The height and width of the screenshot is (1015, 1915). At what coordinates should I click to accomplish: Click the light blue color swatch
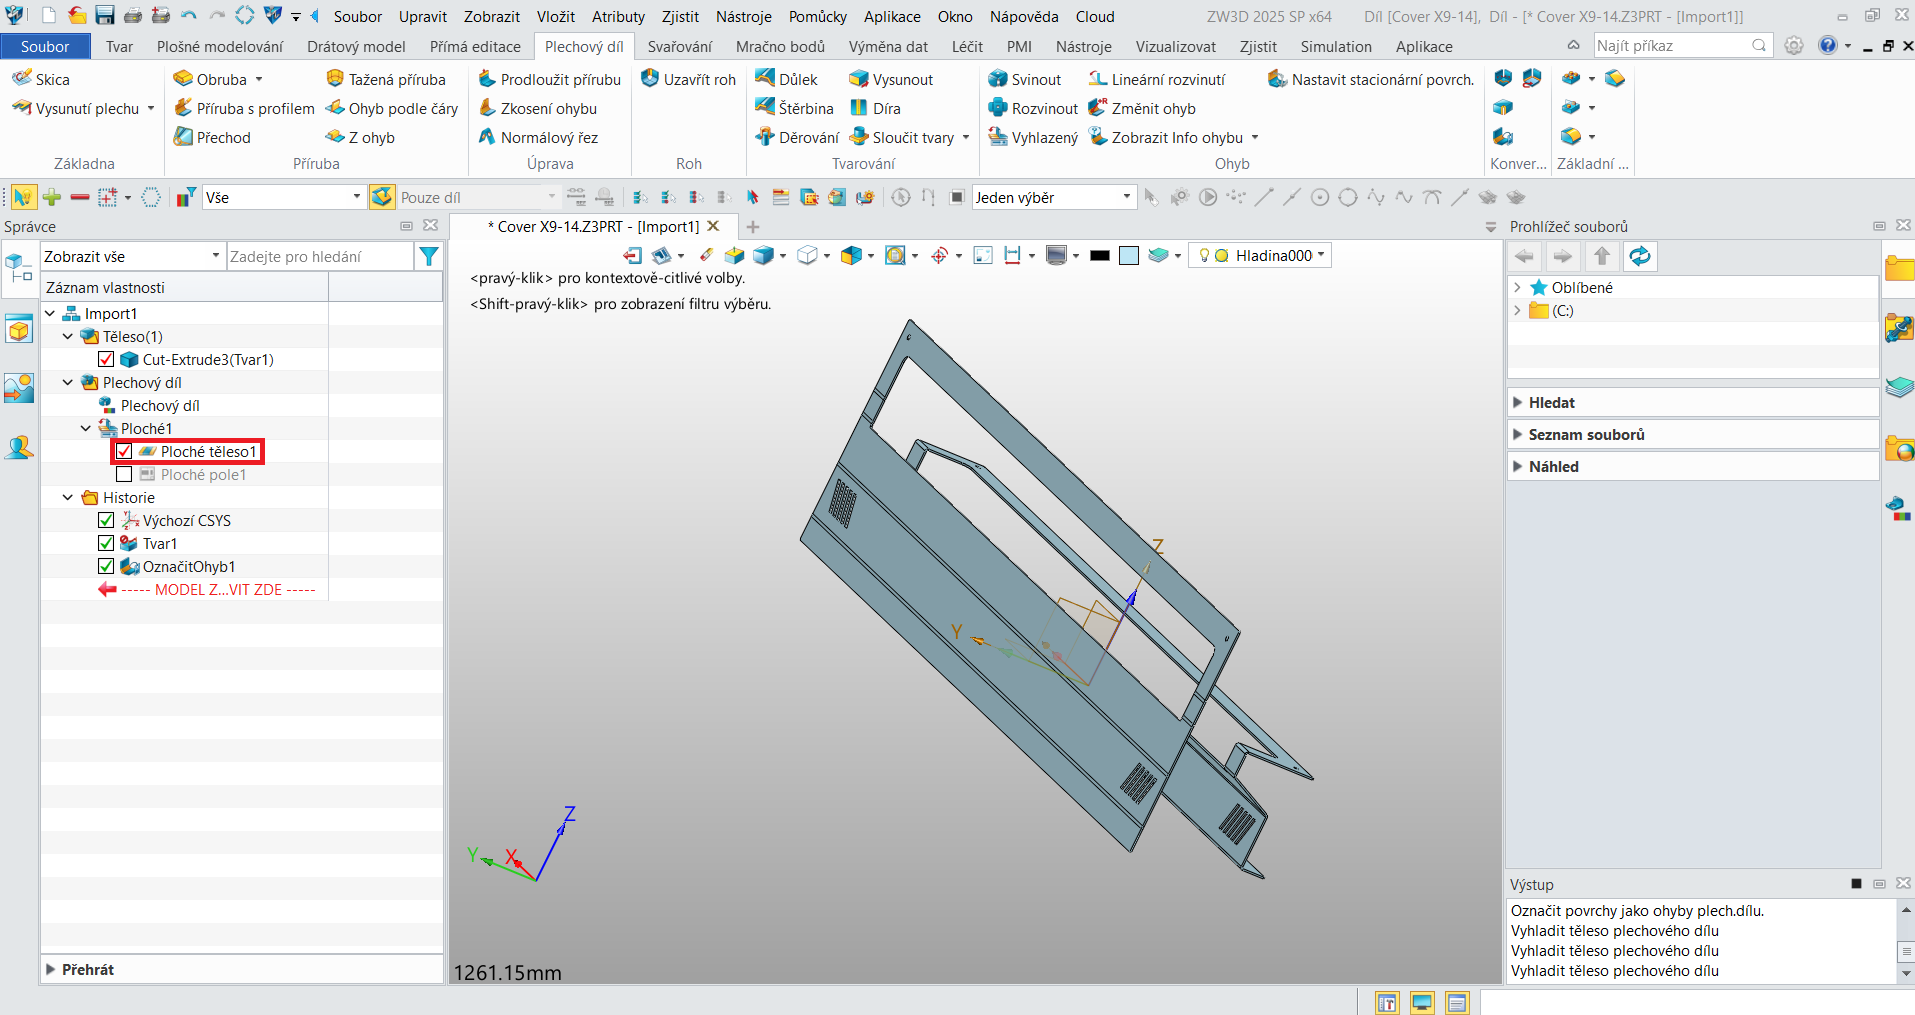[x=1129, y=256]
